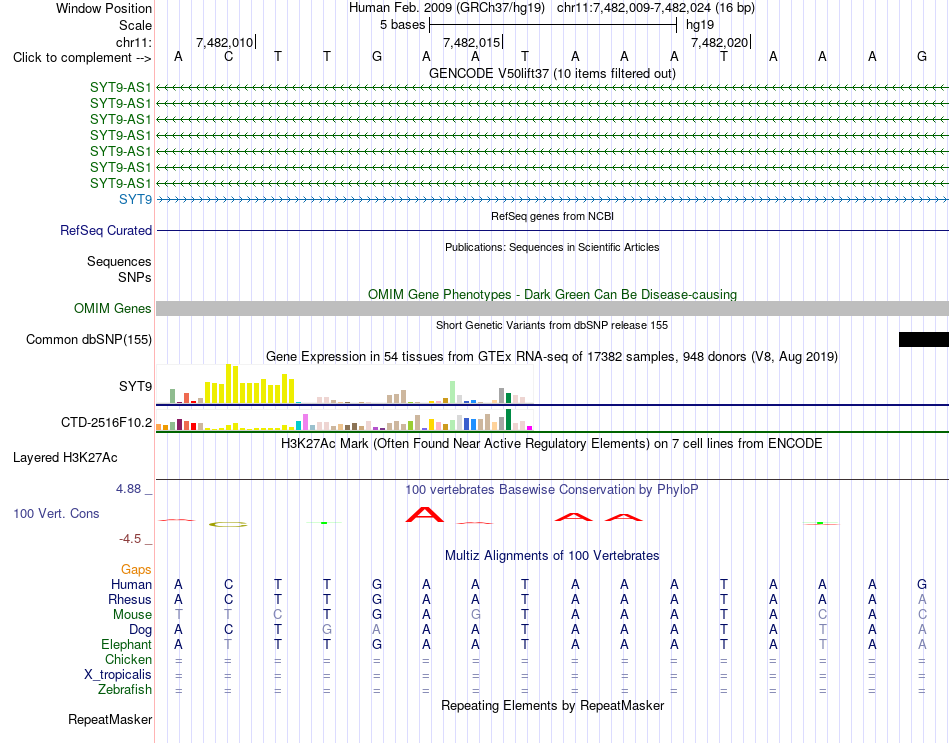Click the CTD-2516F10.2 expression bar chart
The image size is (950, 743).
344,419
